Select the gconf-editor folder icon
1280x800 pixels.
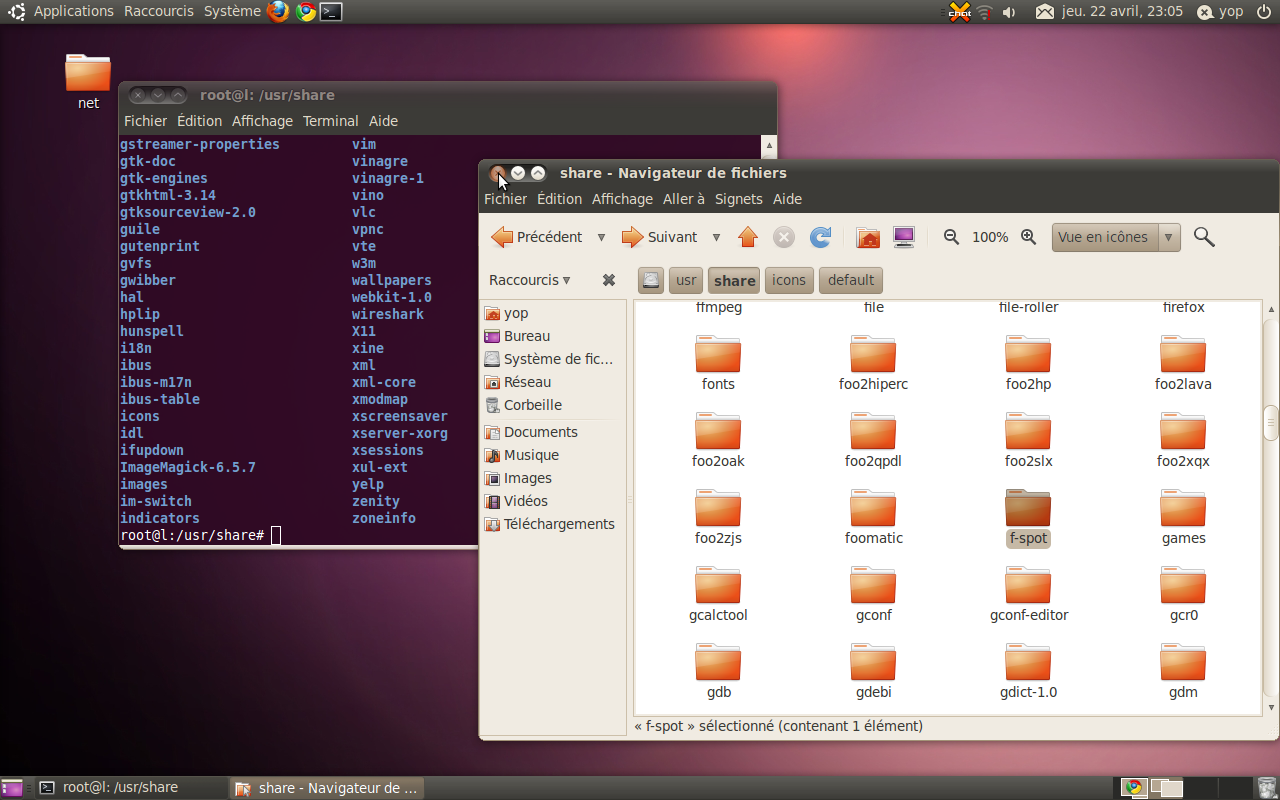click(x=1028, y=585)
